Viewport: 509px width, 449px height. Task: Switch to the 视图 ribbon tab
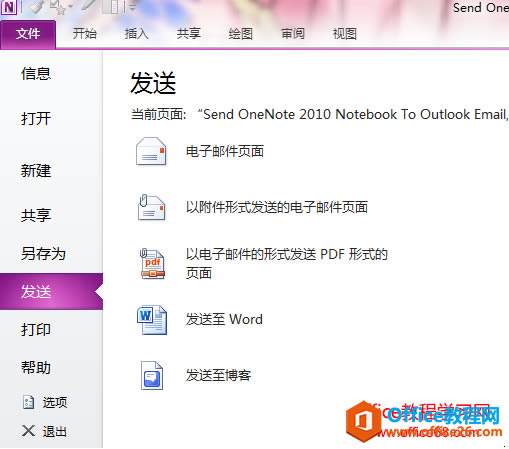tap(345, 34)
